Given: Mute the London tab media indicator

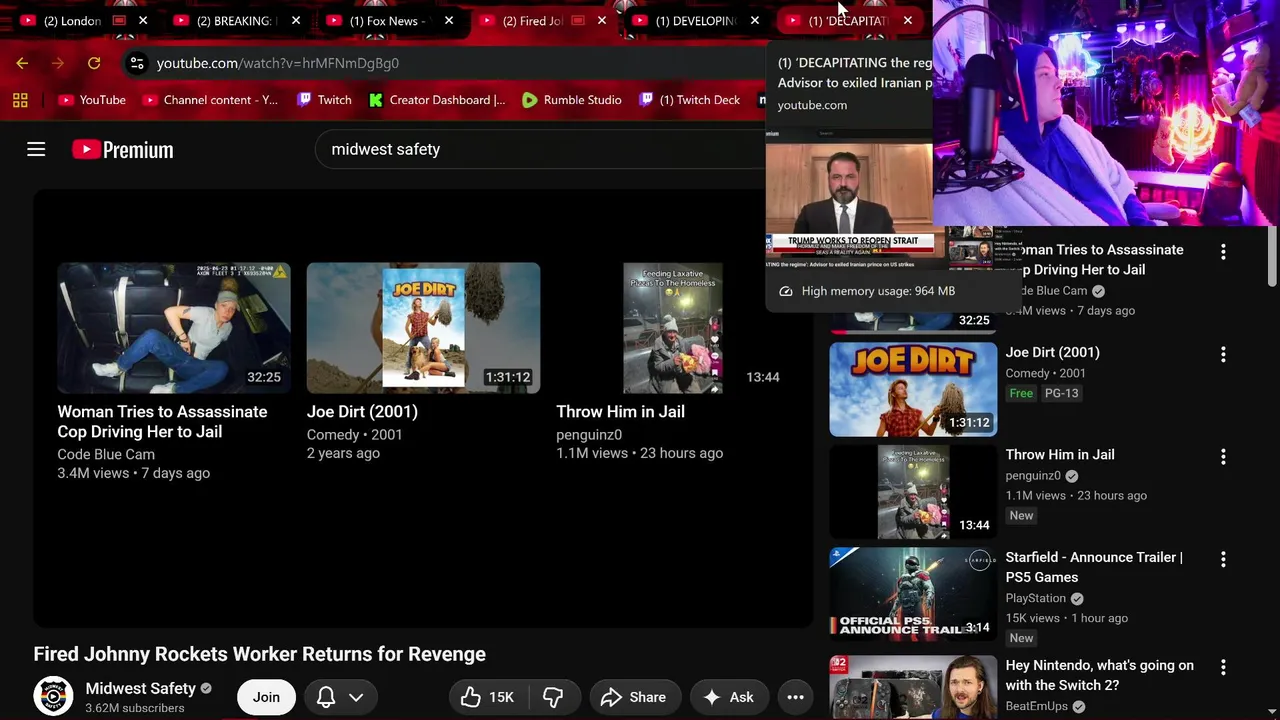Looking at the screenshot, I should (x=119, y=20).
